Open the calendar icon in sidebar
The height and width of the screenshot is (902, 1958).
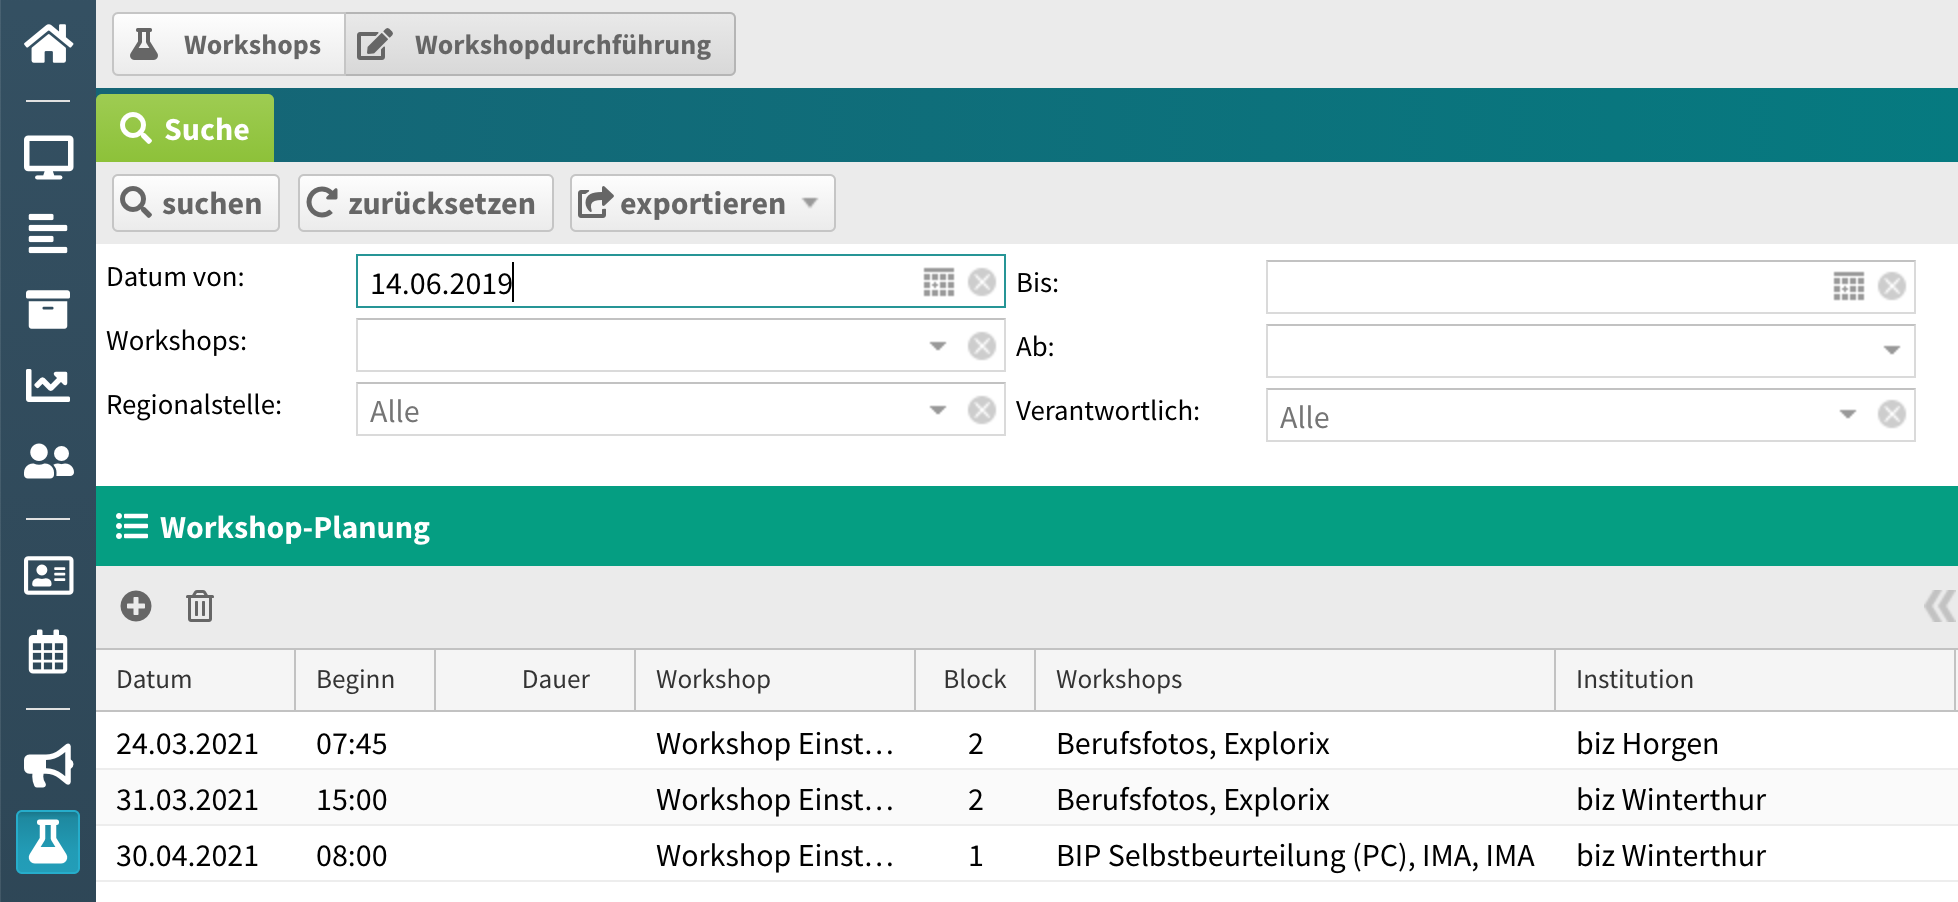pyautogui.click(x=48, y=651)
